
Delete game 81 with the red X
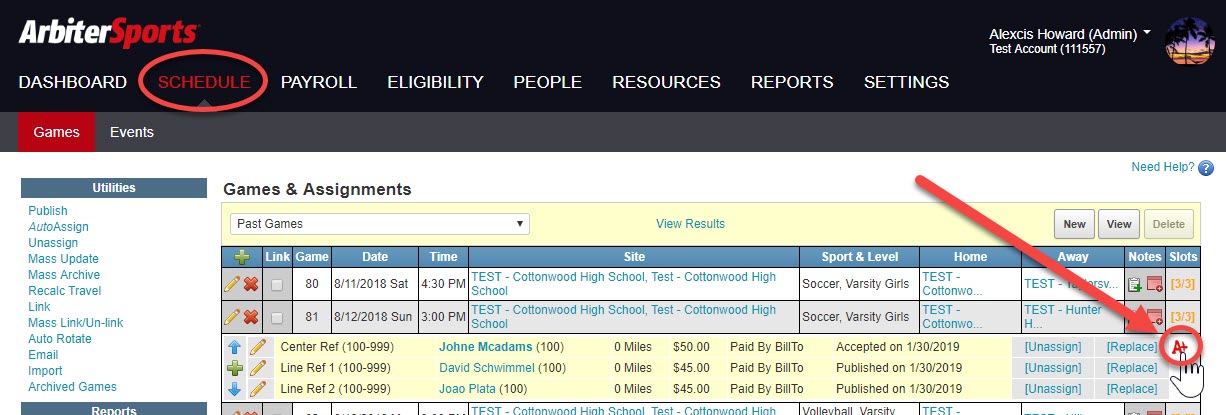tap(251, 317)
